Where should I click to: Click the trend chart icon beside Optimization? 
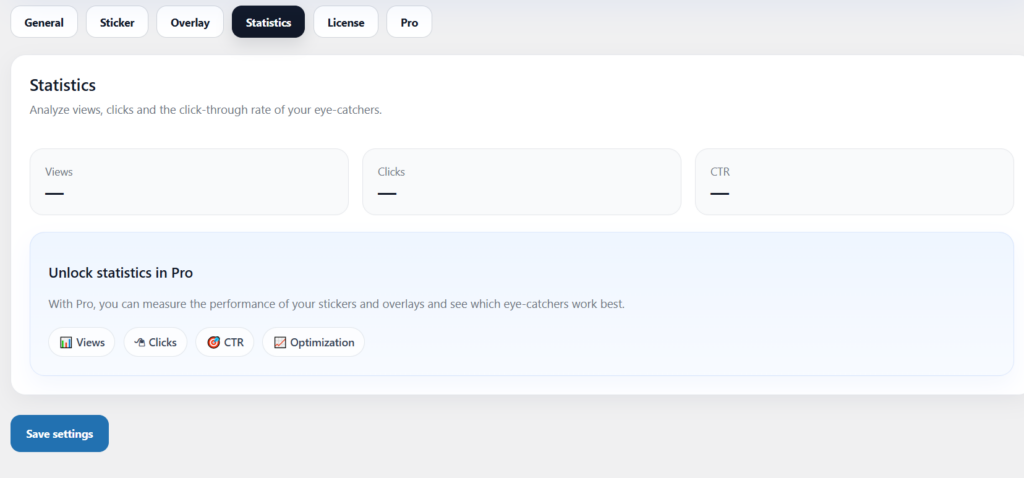pyautogui.click(x=280, y=342)
